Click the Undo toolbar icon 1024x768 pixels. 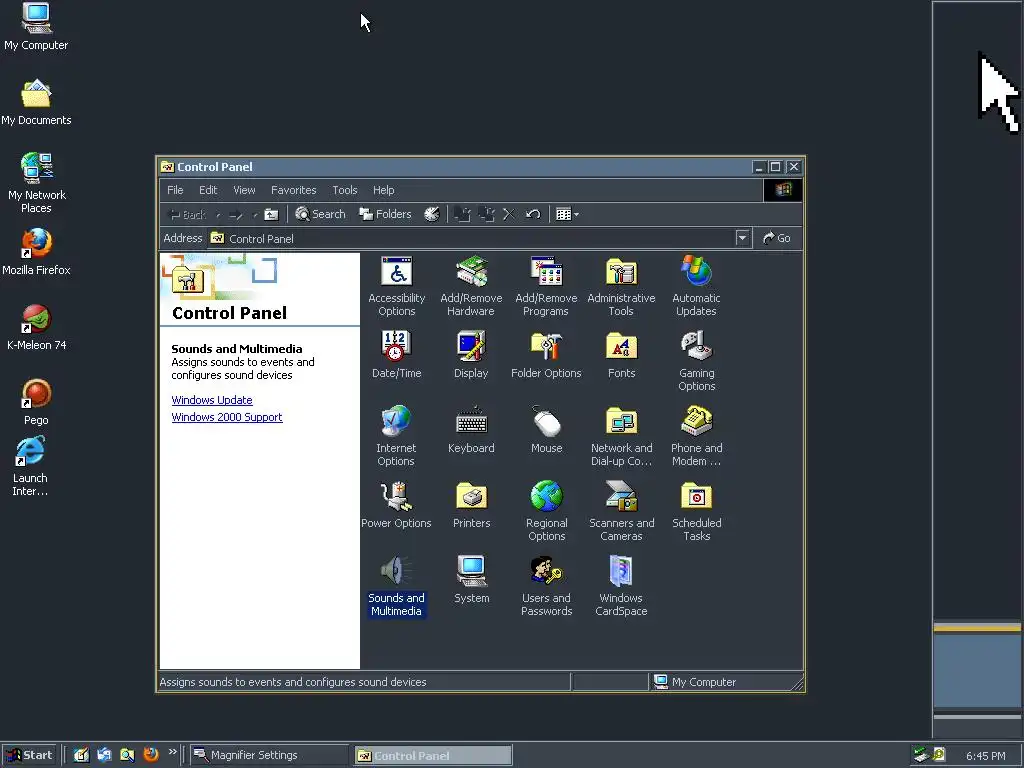pyautogui.click(x=533, y=214)
